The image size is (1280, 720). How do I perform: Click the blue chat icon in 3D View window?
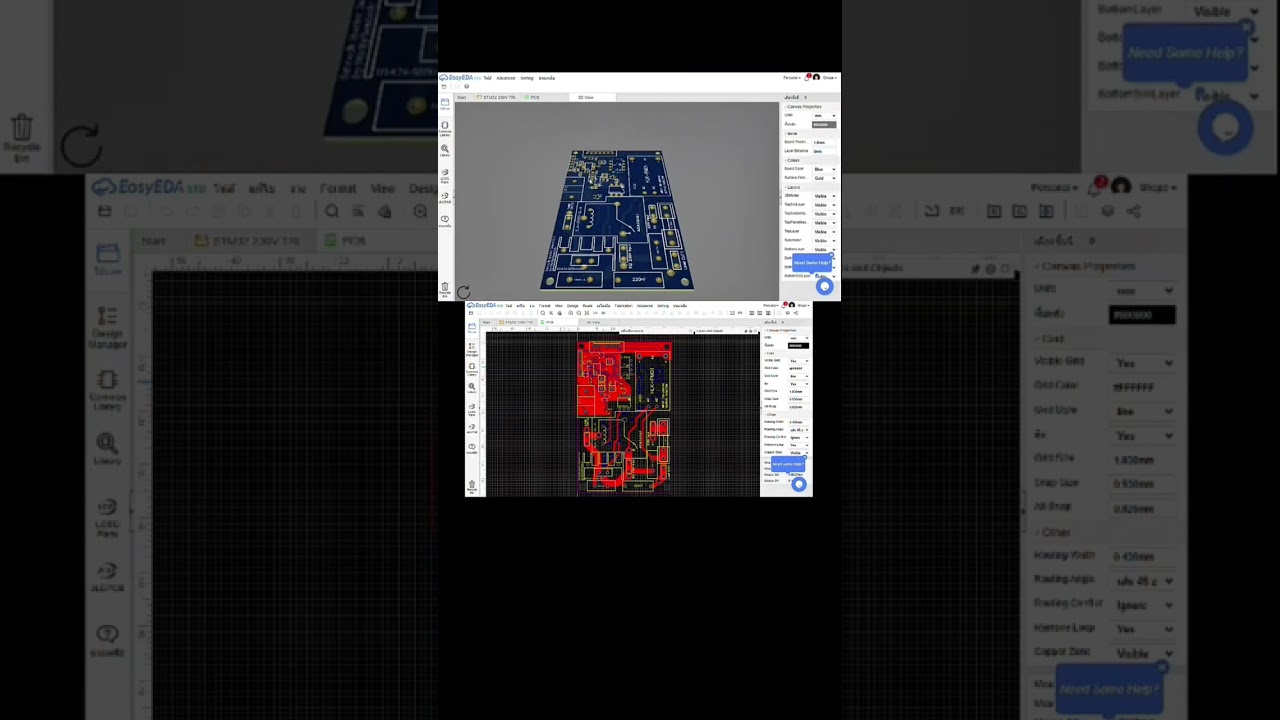[824, 286]
